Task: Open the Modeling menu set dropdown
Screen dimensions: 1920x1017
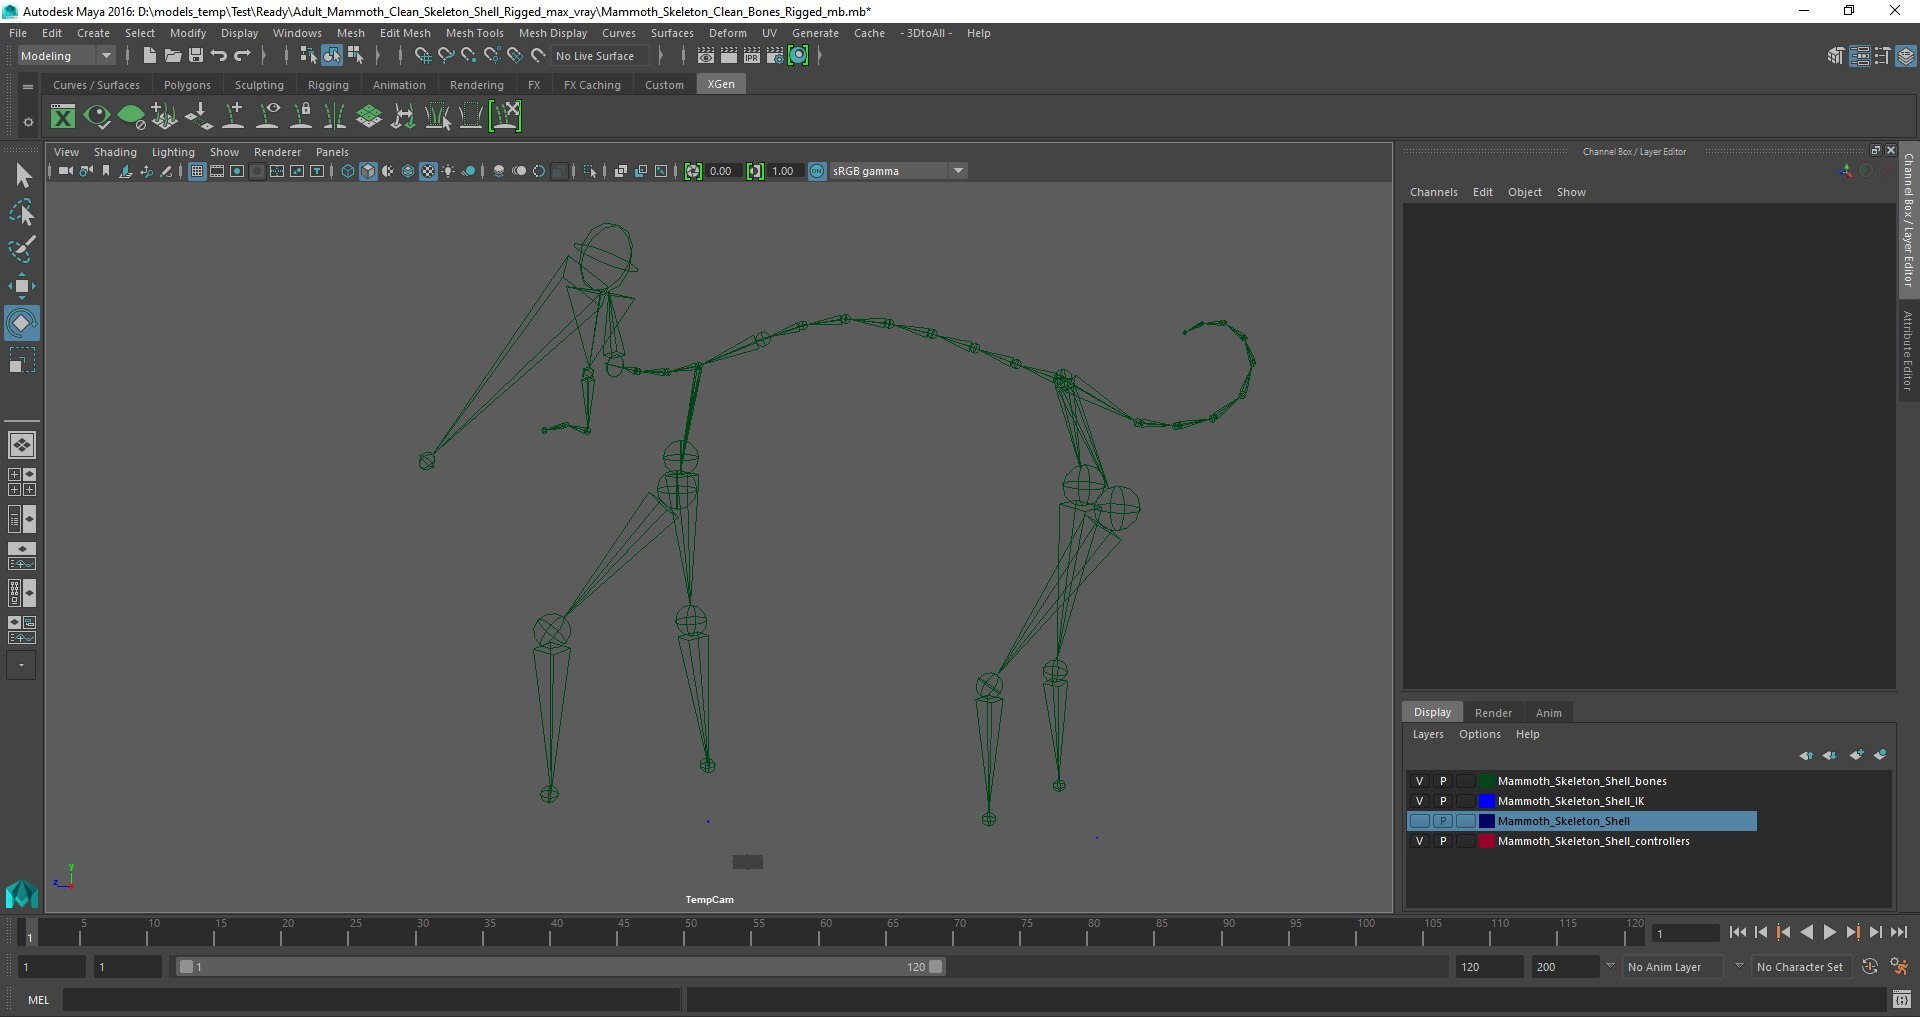Action: (x=66, y=56)
